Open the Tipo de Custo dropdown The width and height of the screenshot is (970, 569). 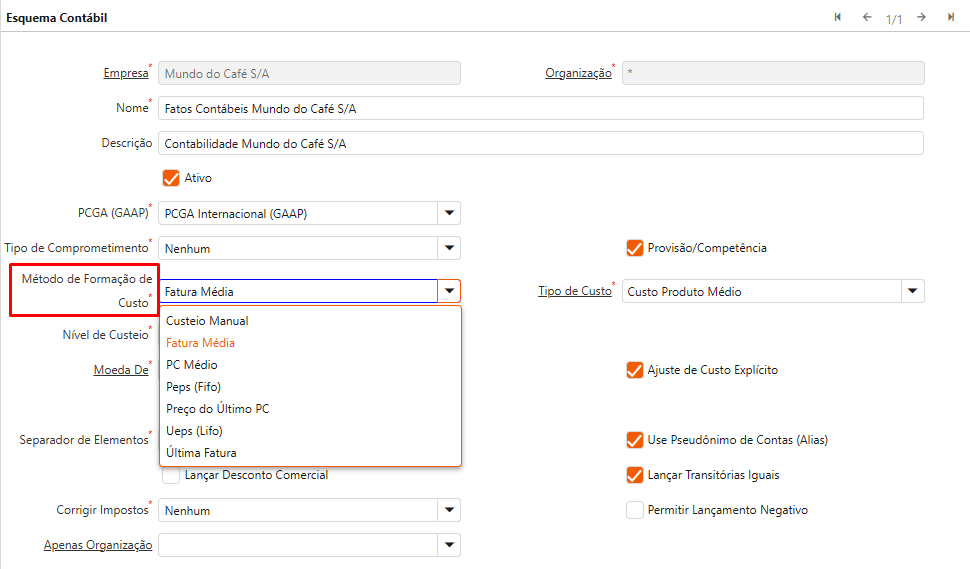point(912,291)
